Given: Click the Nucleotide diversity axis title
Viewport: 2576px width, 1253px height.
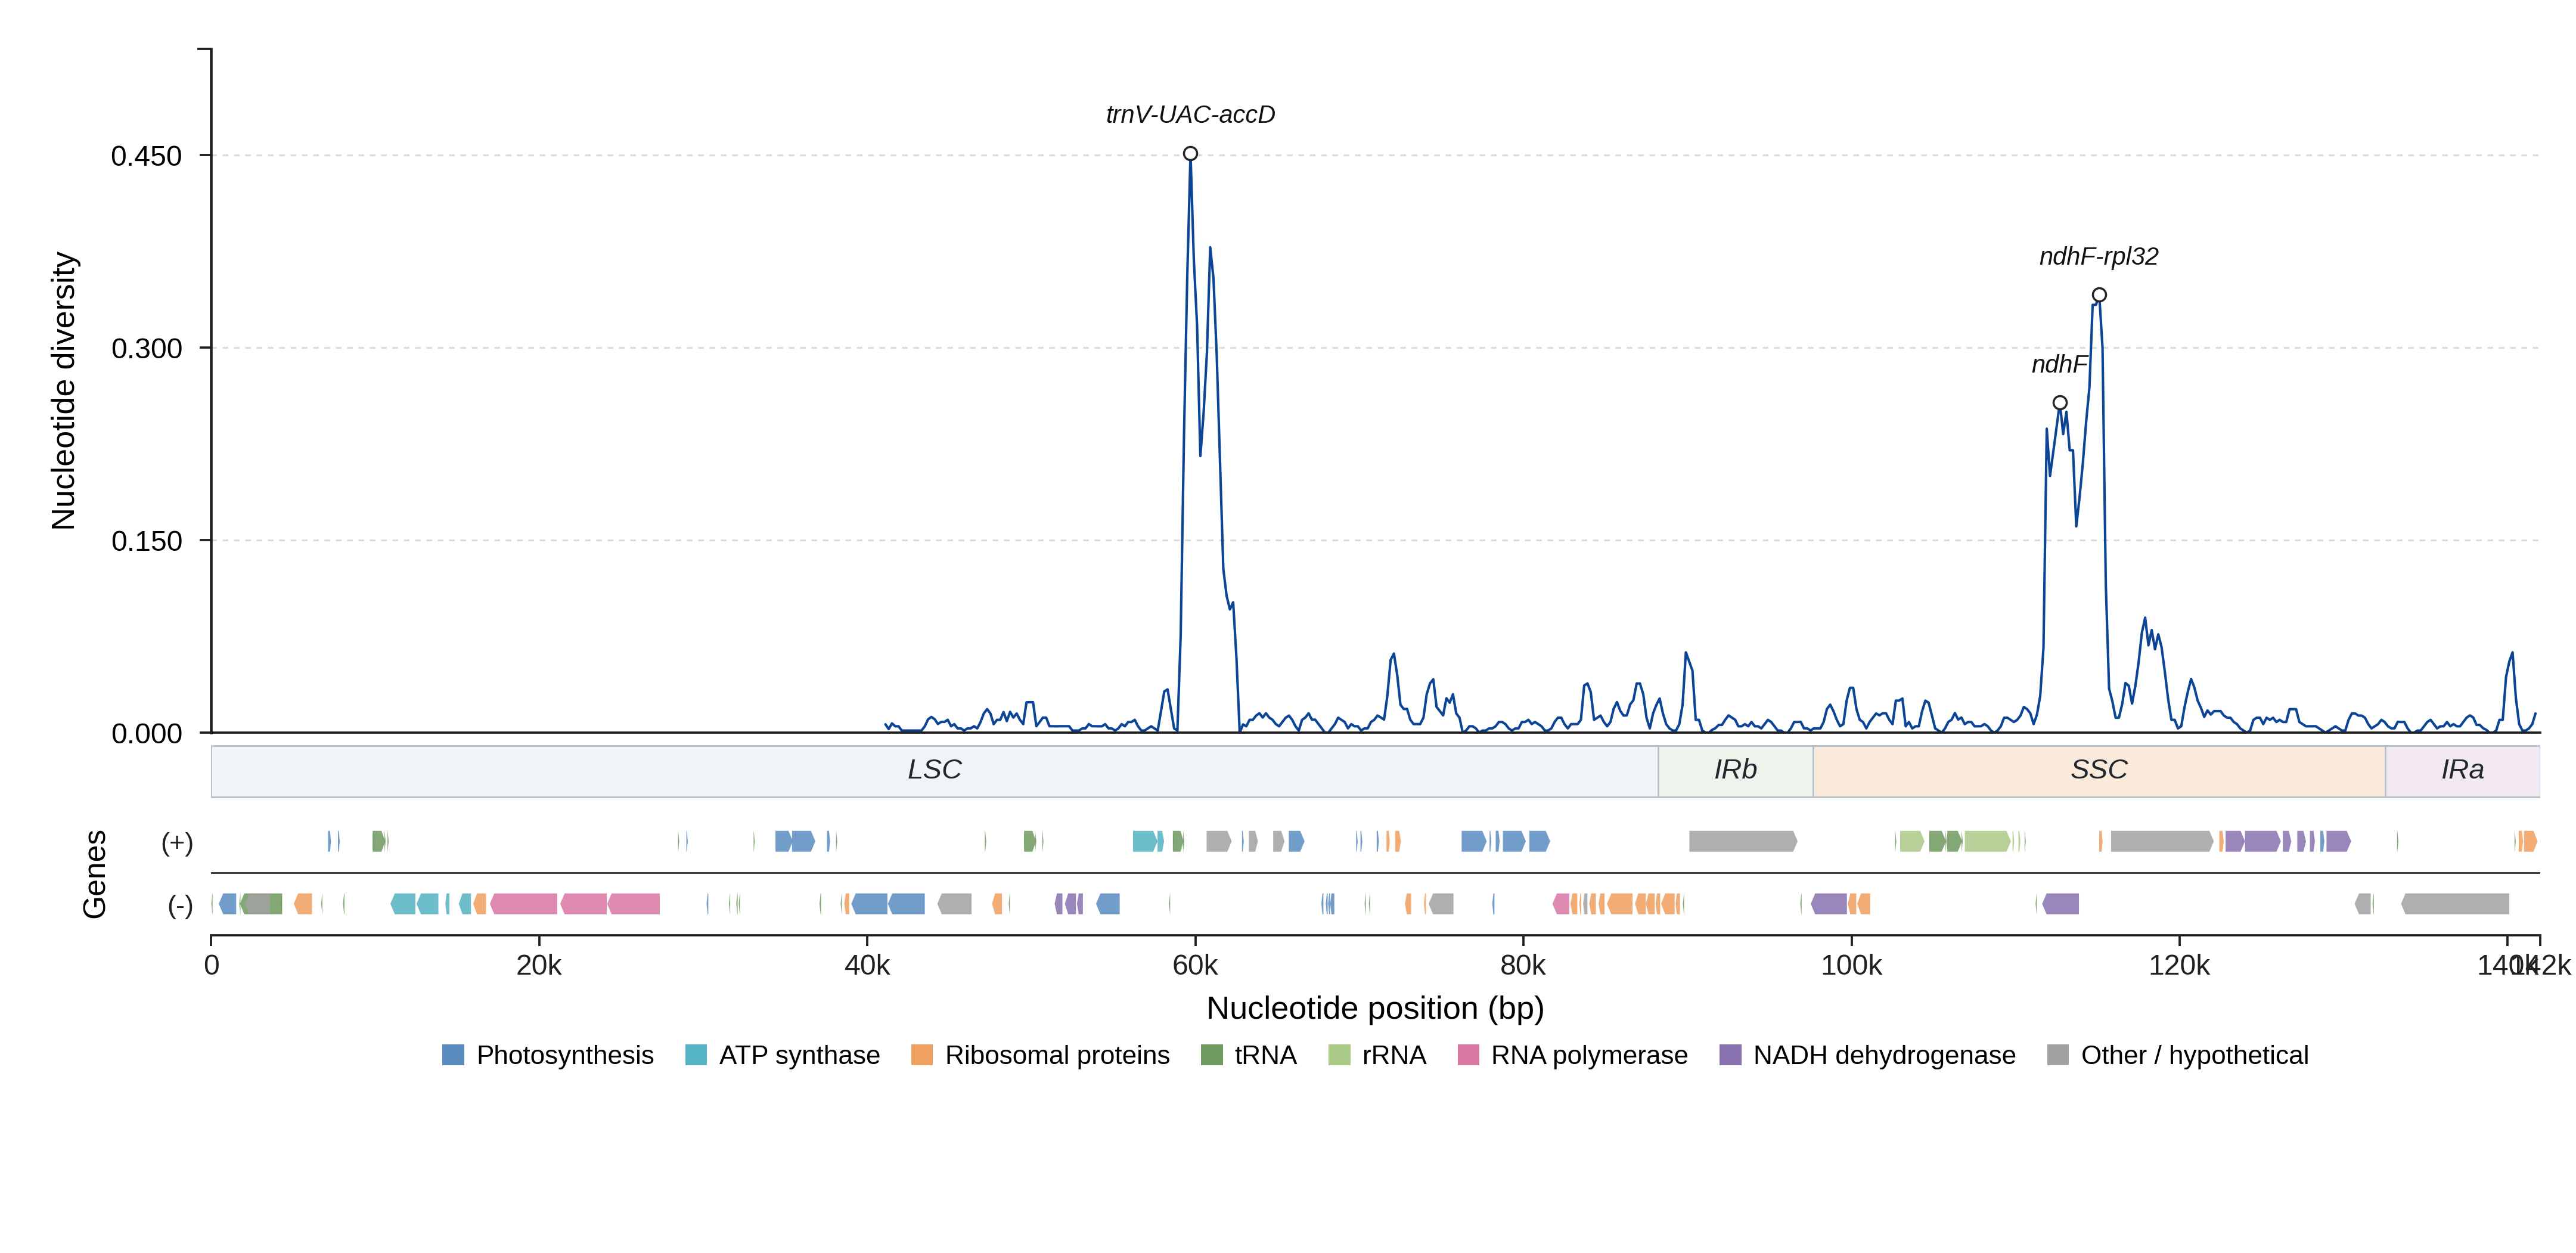Looking at the screenshot, I should (x=63, y=391).
